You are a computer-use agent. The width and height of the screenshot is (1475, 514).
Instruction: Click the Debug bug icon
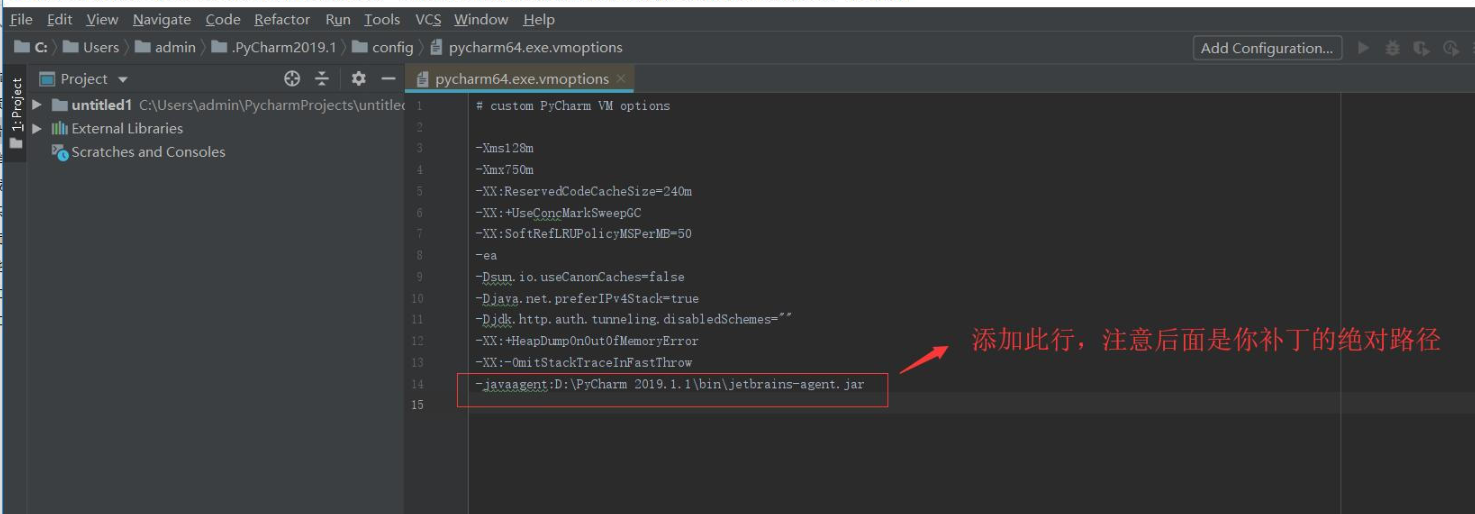[1392, 48]
